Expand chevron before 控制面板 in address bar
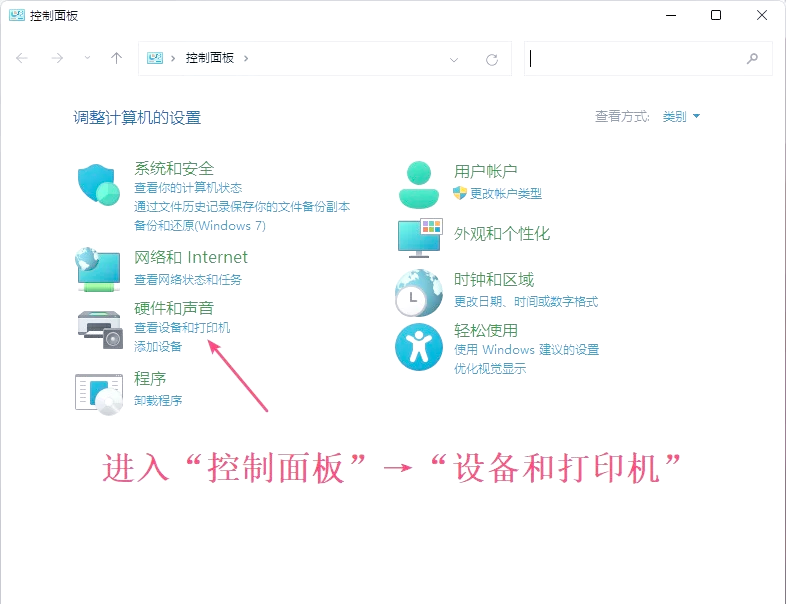Image resolution: width=786 pixels, height=604 pixels. click(173, 58)
